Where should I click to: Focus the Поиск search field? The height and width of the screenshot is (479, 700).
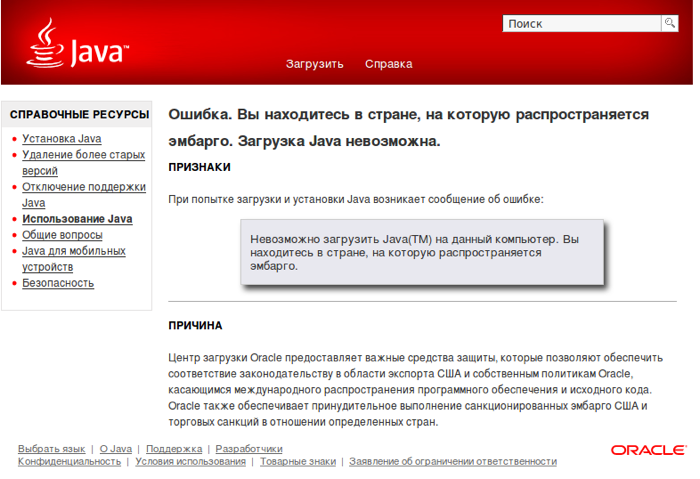click(x=582, y=23)
